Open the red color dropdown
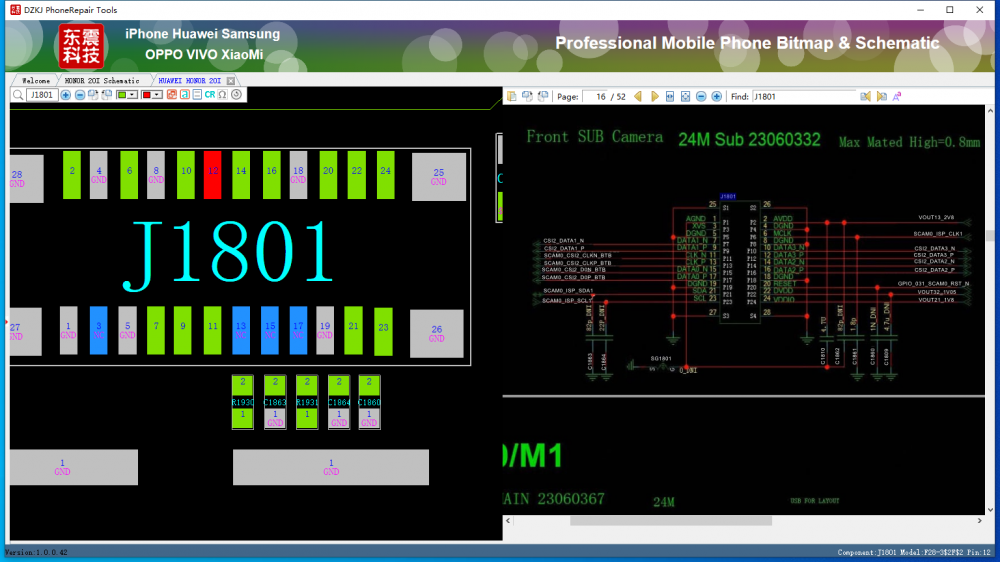Image resolution: width=1000 pixels, height=562 pixels. click(158, 95)
